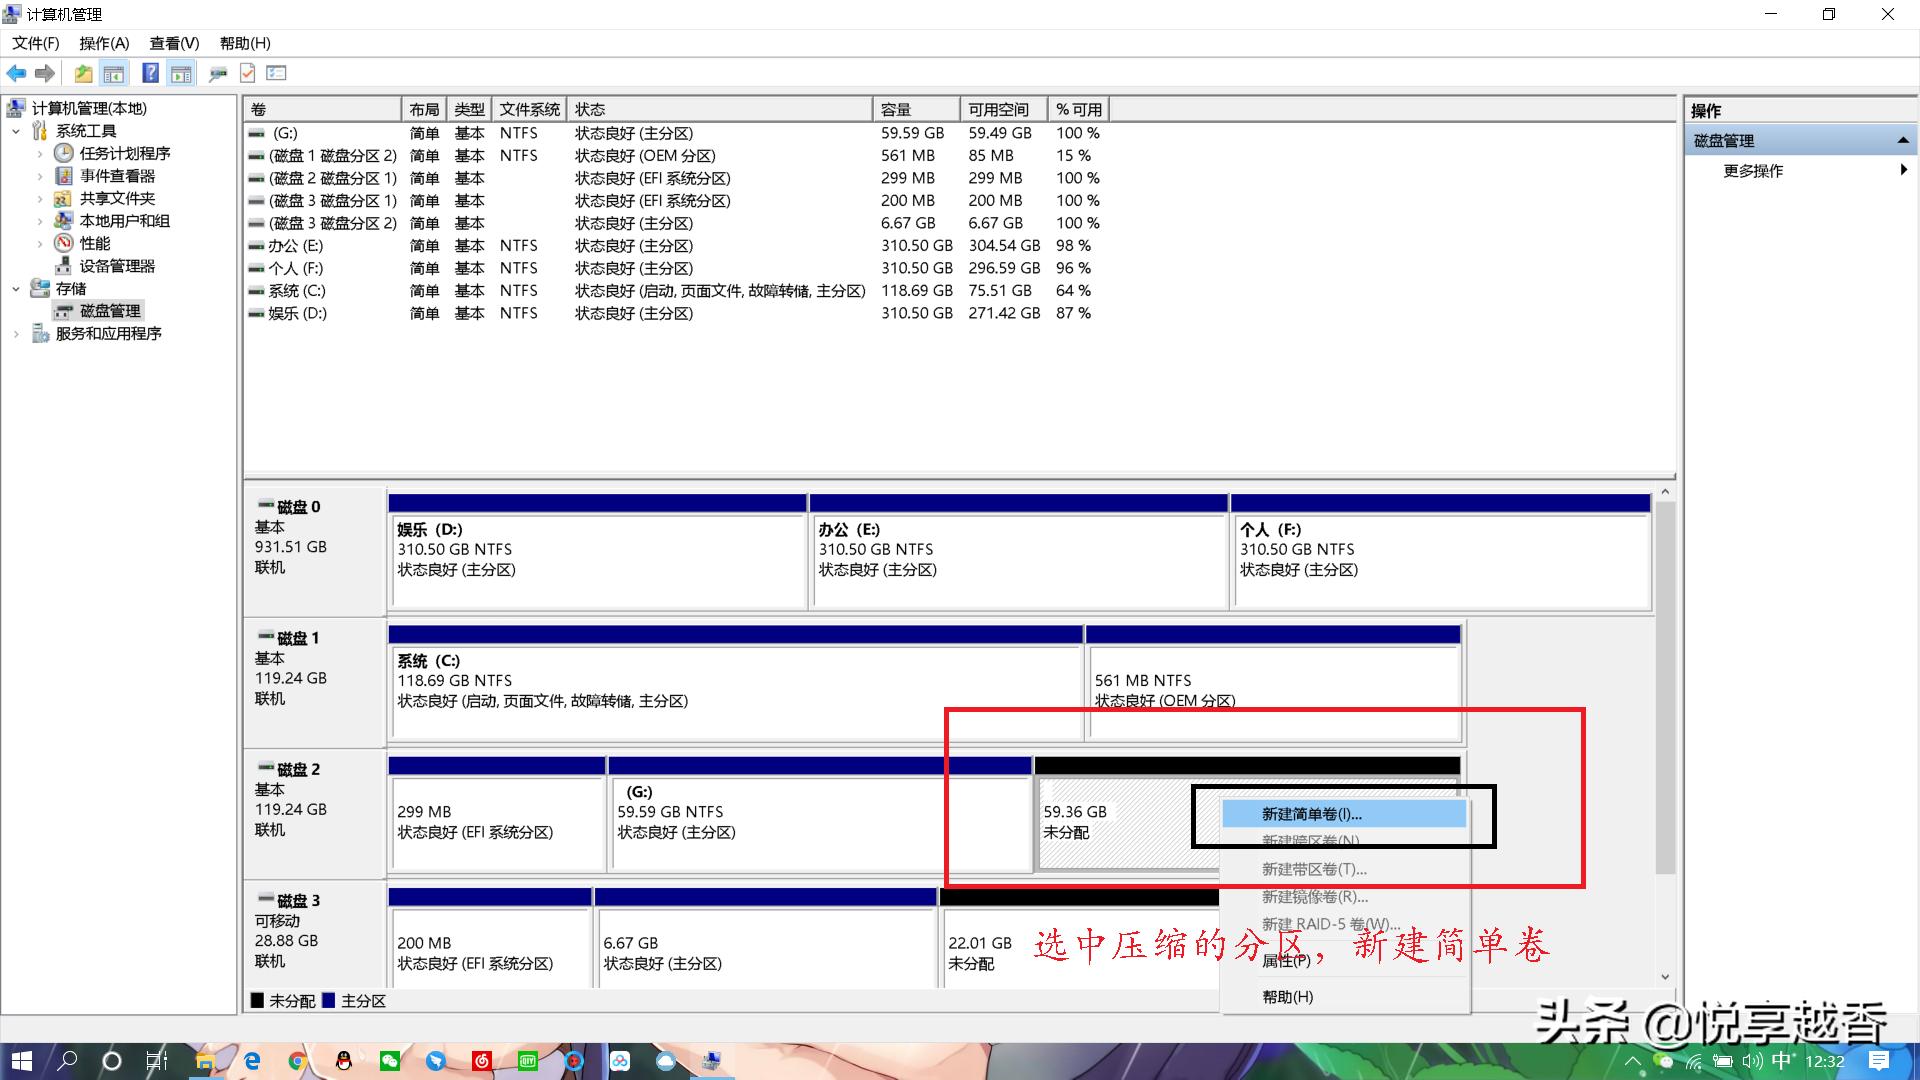Open the 更多操作 submenu arrow
This screenshot has width=1920, height=1080.
[1905, 170]
